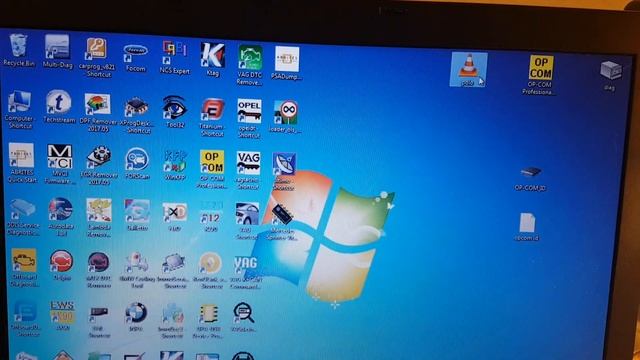Select the loader infinity-sign shortcut

pos(286,113)
